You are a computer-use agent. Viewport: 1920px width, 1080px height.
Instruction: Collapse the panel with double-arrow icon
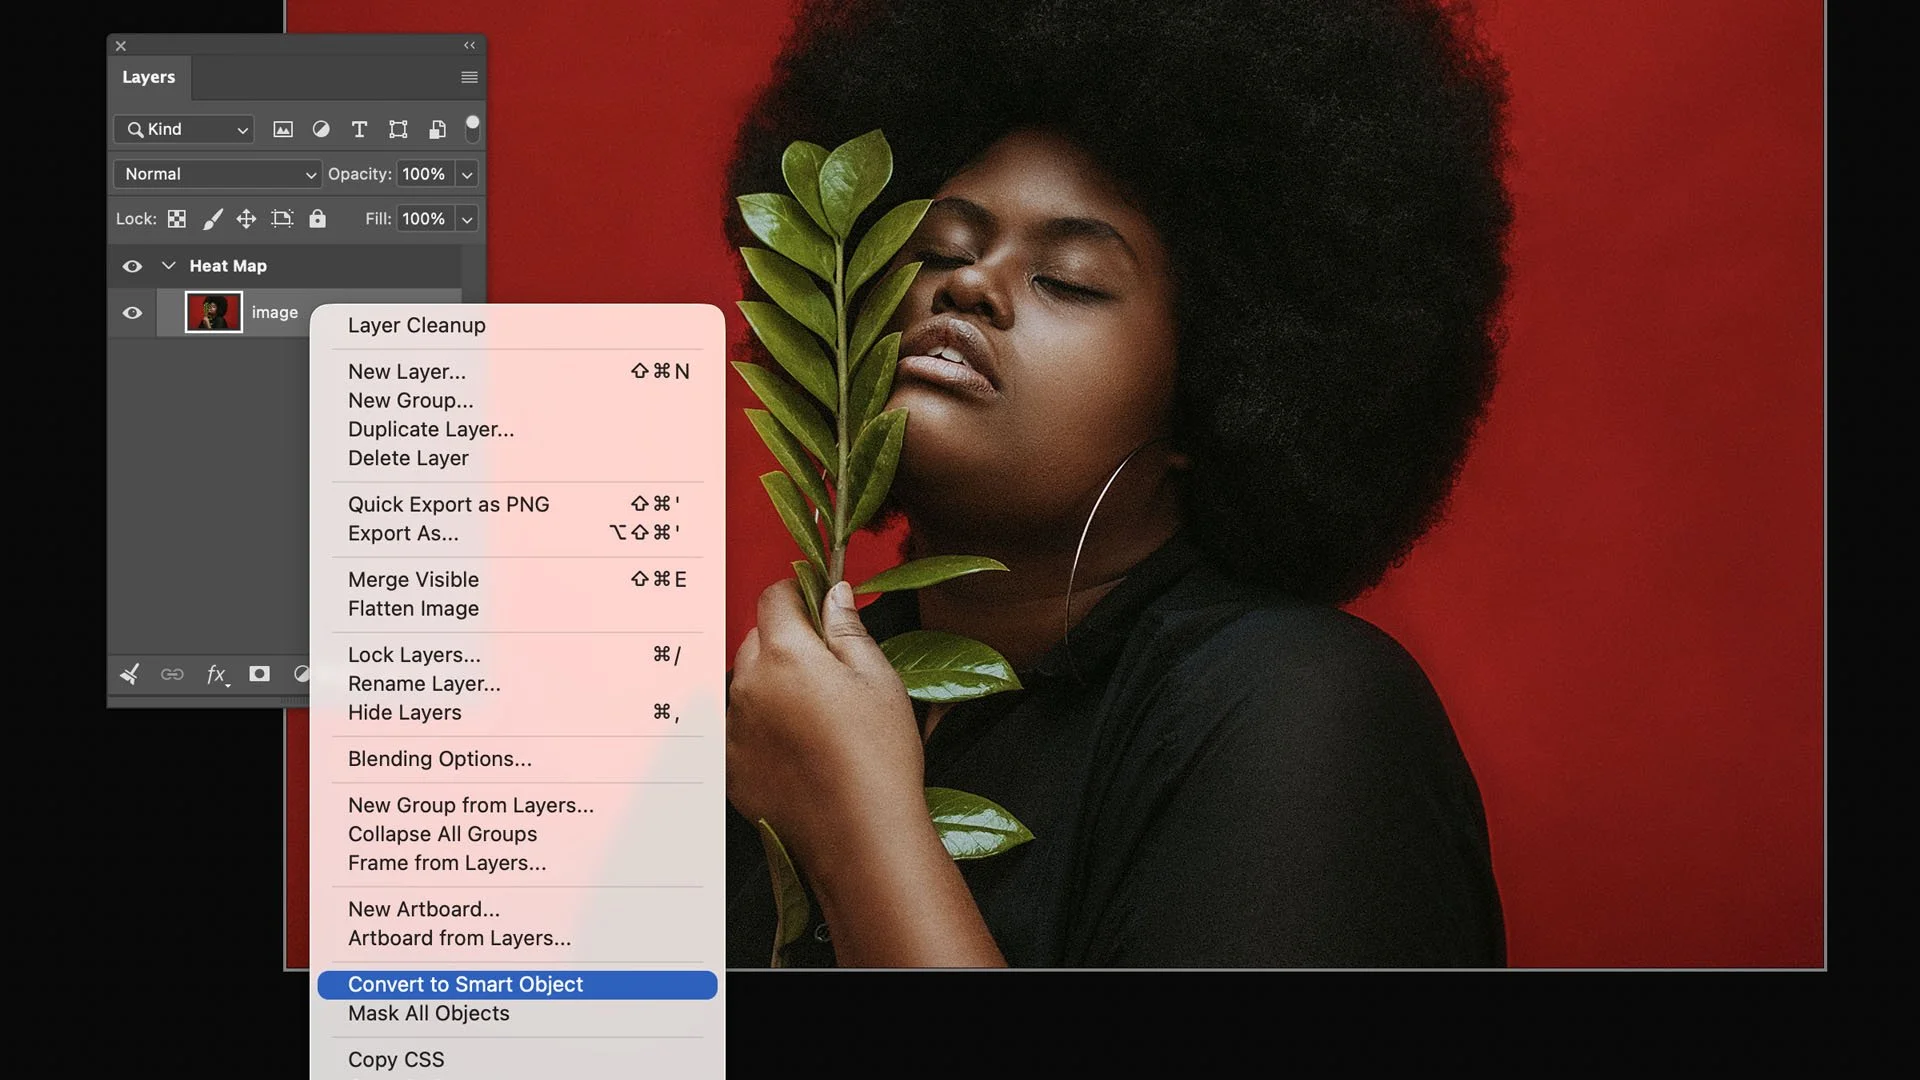tap(469, 45)
